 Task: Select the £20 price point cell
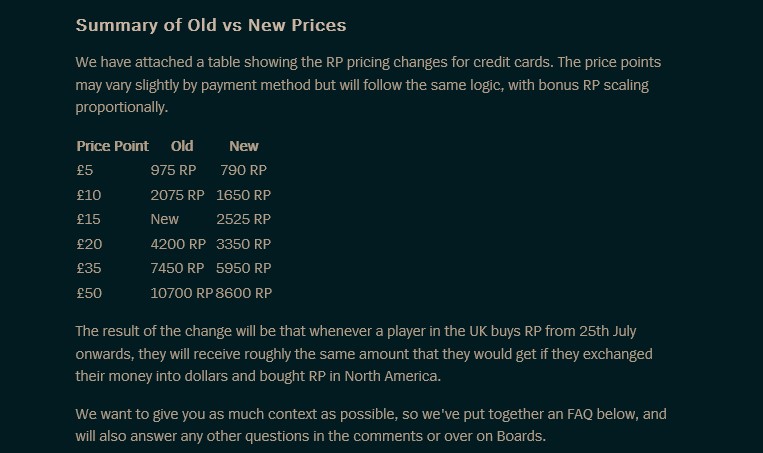(x=89, y=244)
